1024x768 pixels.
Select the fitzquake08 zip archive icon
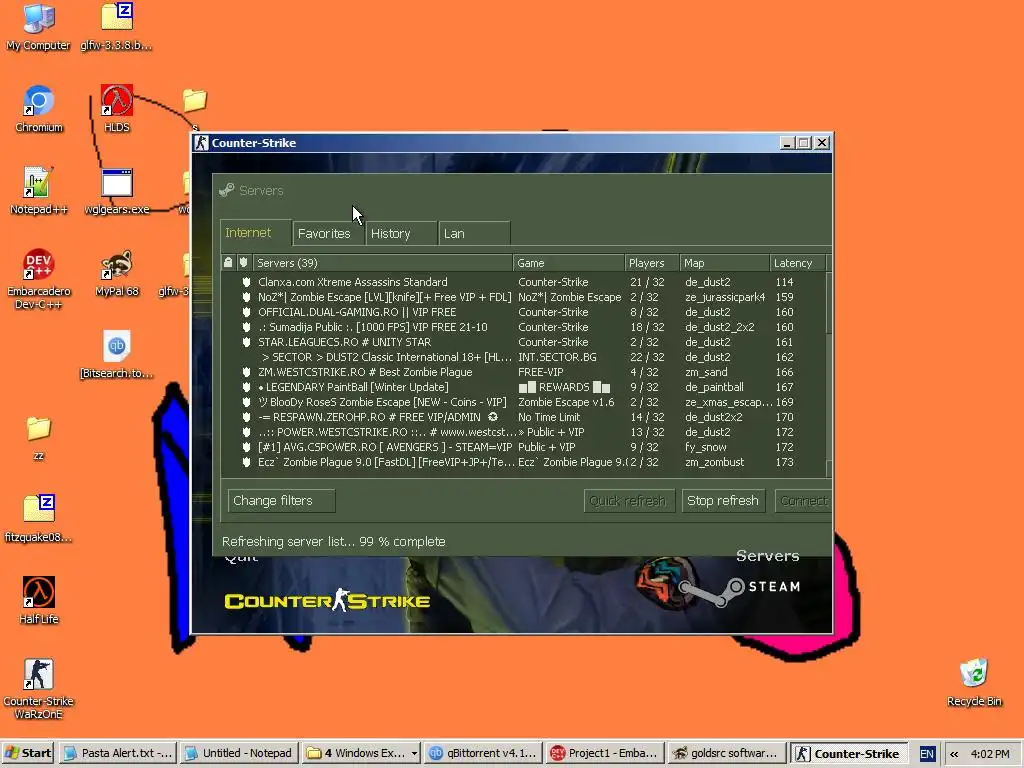[x=39, y=519]
